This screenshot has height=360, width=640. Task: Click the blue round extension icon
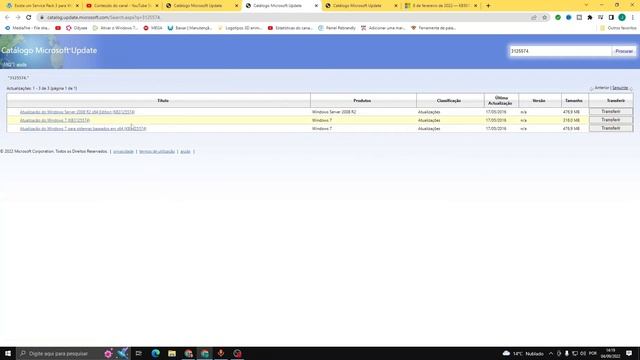tap(569, 18)
